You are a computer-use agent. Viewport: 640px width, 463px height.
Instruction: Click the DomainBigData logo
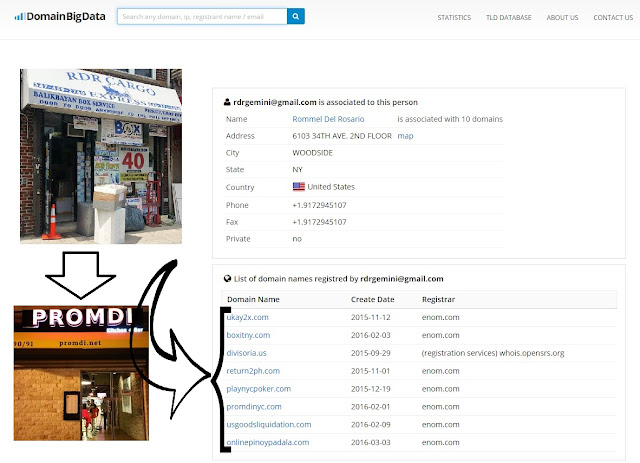pyautogui.click(x=60, y=17)
